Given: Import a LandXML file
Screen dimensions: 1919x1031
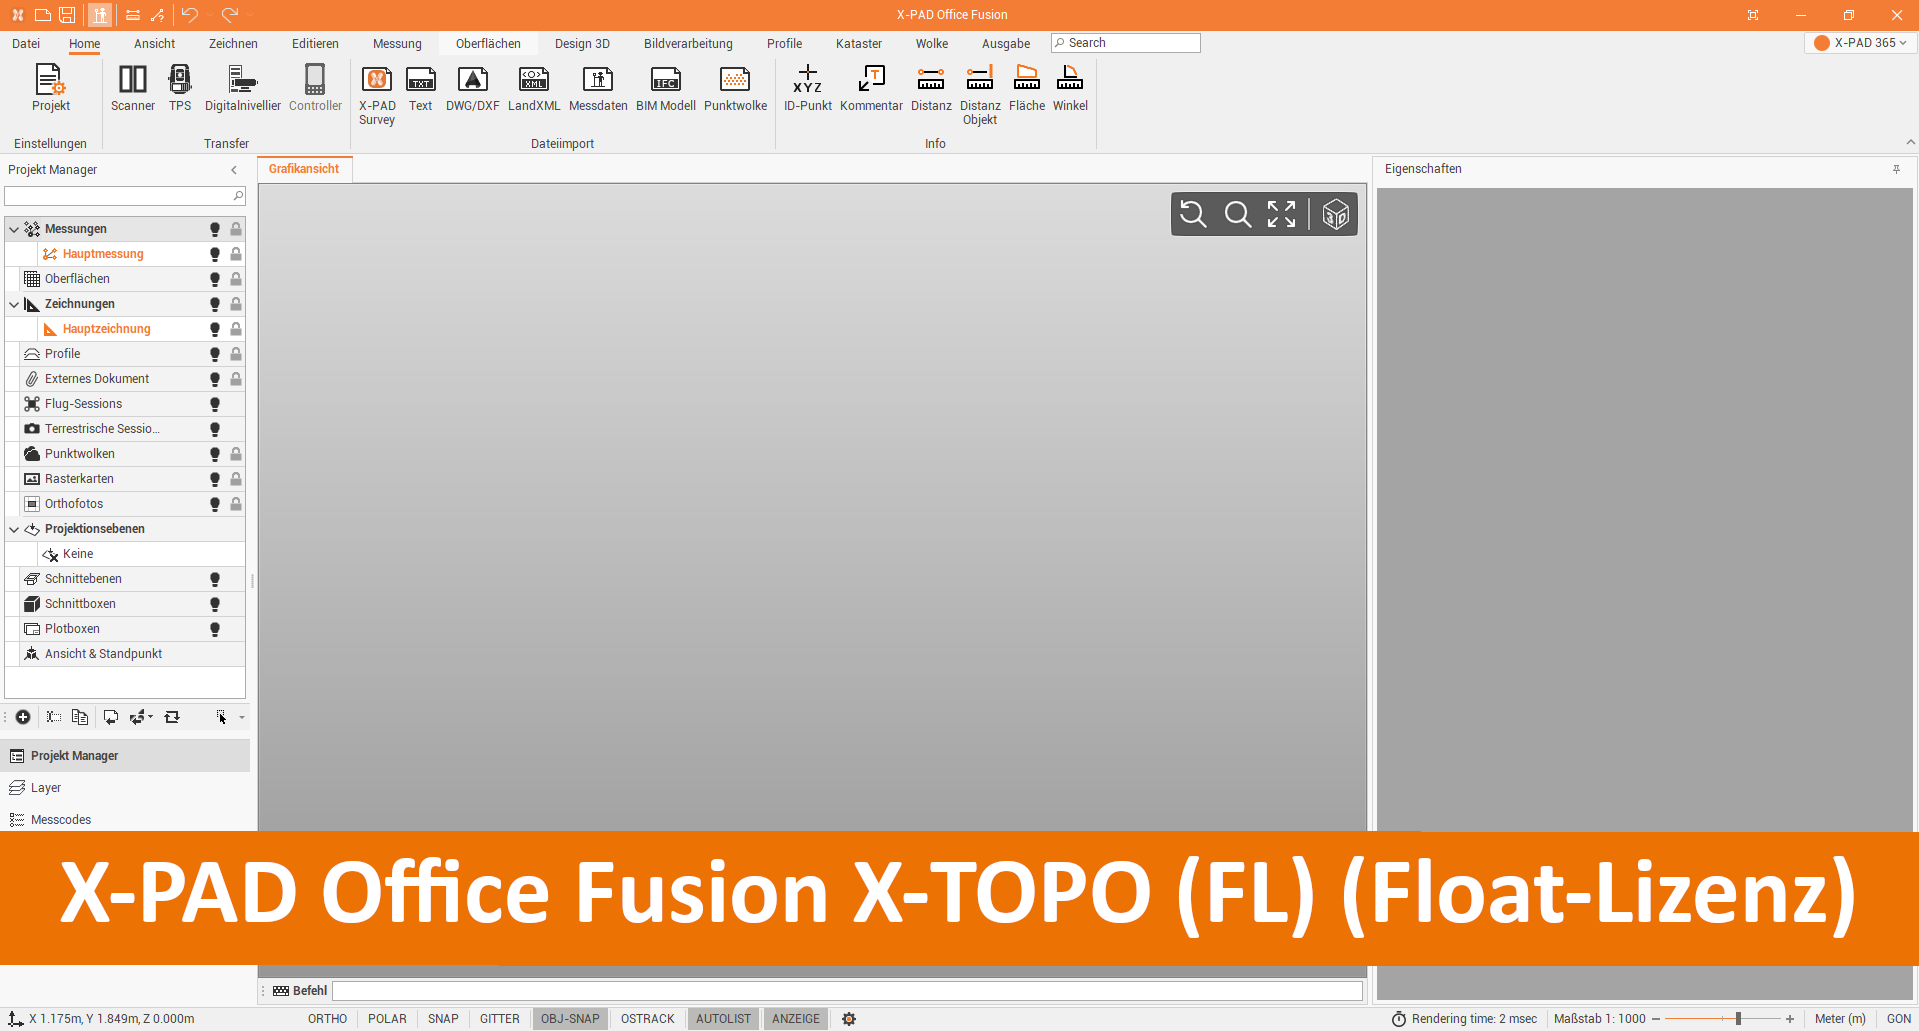Looking at the screenshot, I should click(534, 88).
